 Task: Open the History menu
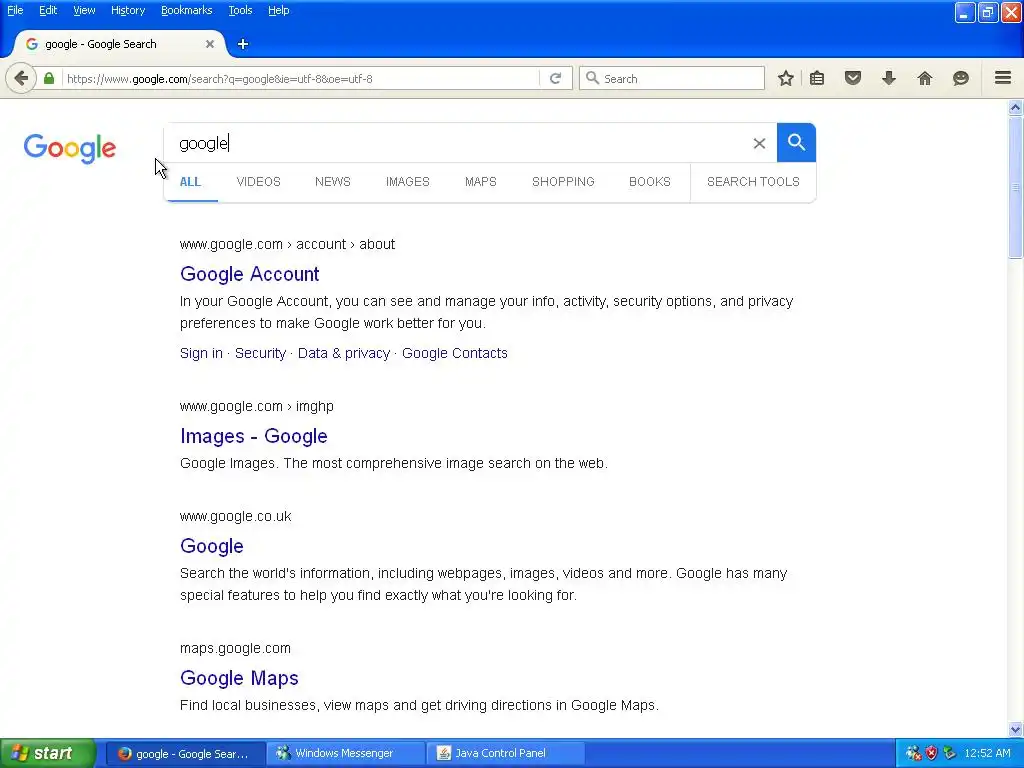click(x=128, y=10)
